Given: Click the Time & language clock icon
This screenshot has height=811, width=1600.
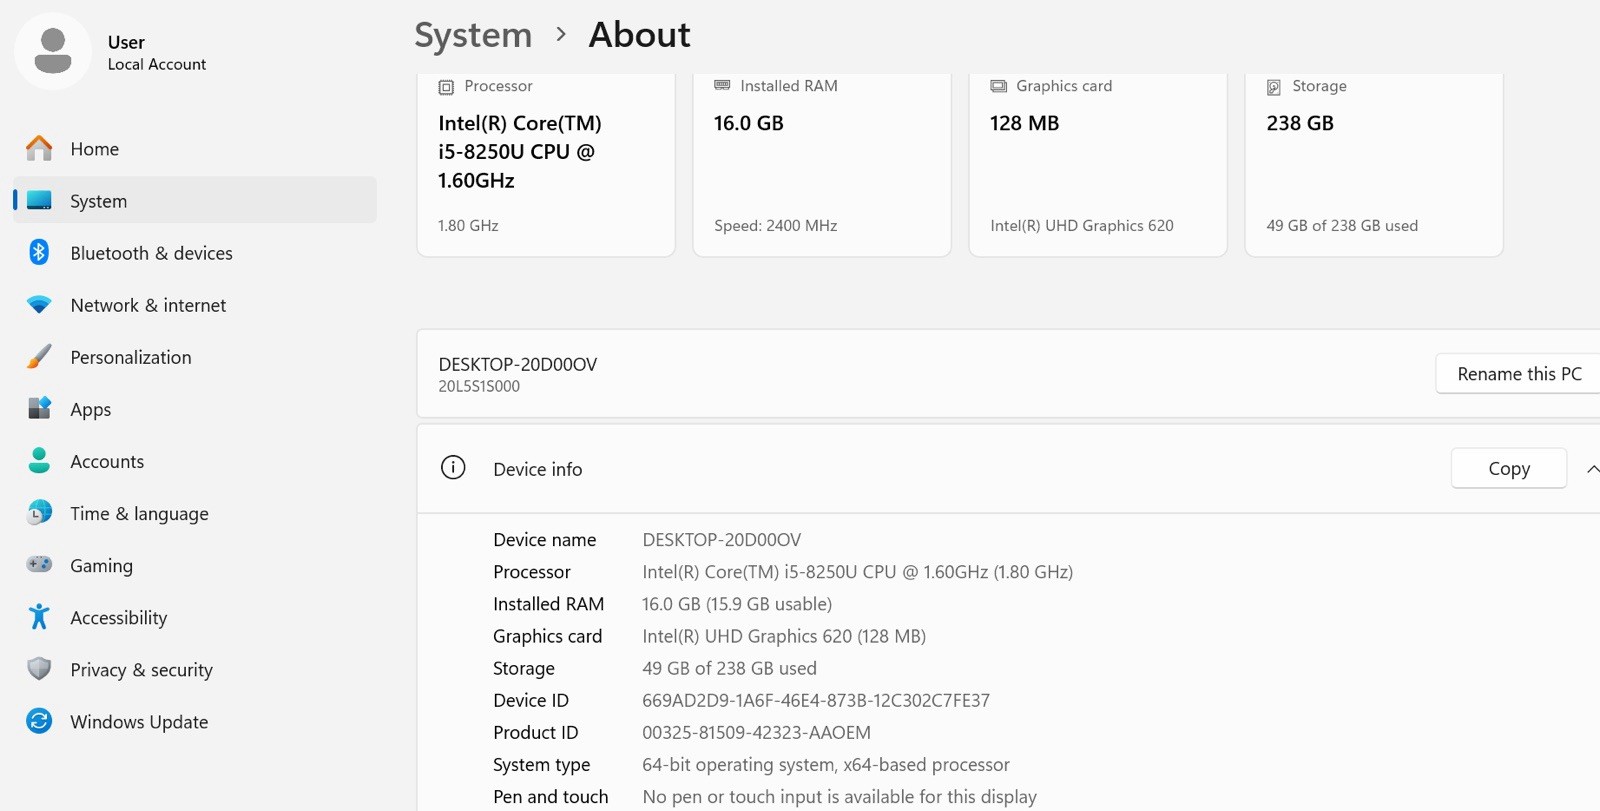Looking at the screenshot, I should pyautogui.click(x=39, y=512).
